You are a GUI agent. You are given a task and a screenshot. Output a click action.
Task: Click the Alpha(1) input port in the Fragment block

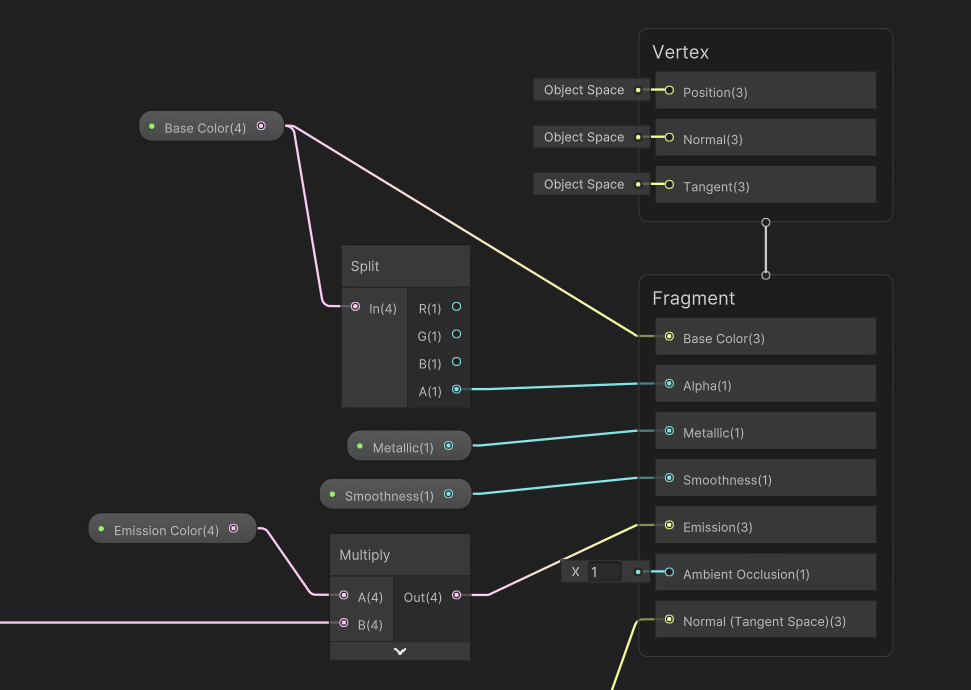pos(668,383)
